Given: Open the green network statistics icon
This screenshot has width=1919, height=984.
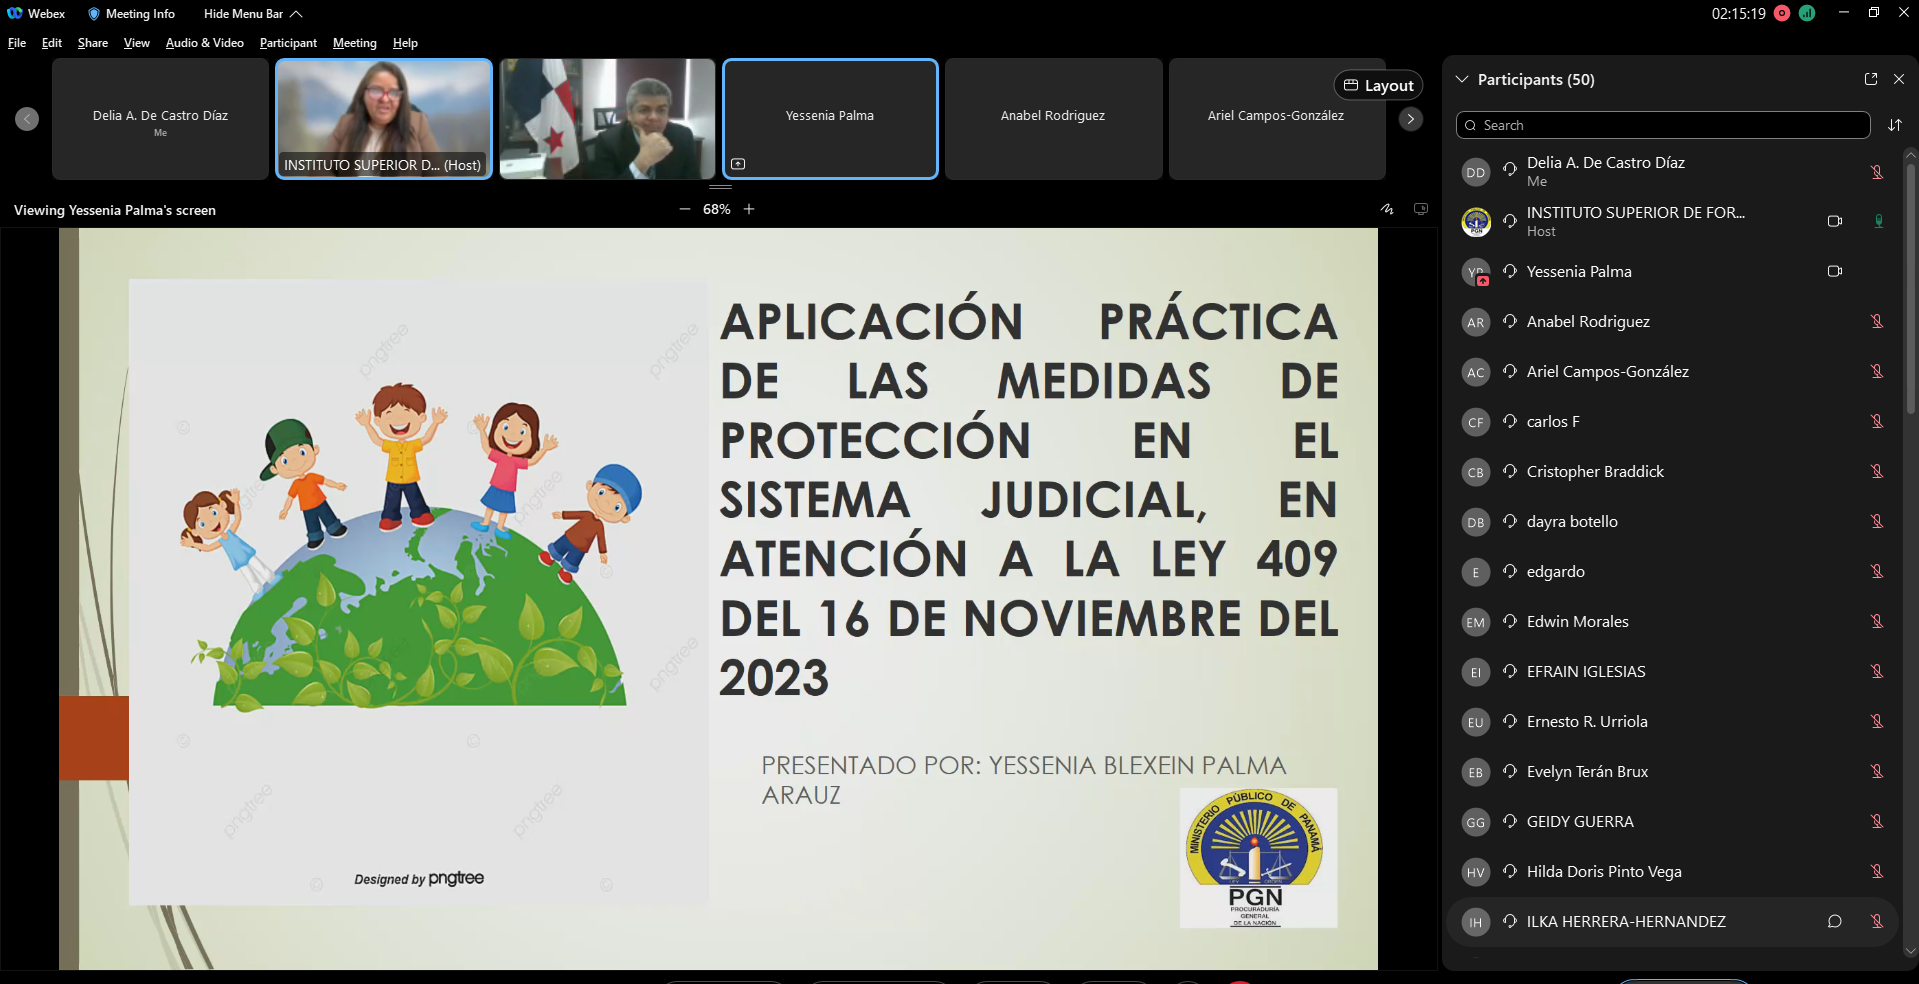Looking at the screenshot, I should click(x=1807, y=14).
